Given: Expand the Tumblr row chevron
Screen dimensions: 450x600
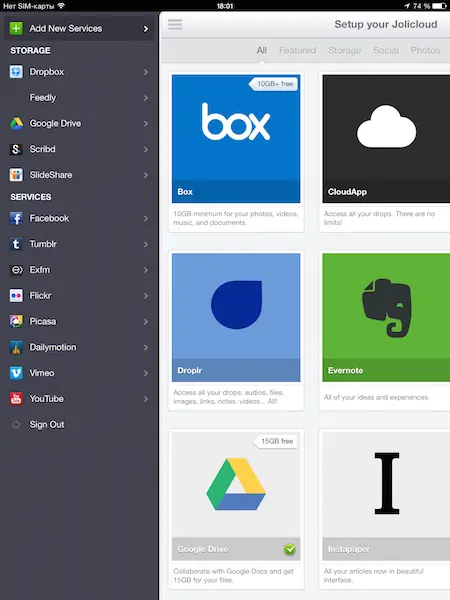Looking at the screenshot, I should point(146,244).
